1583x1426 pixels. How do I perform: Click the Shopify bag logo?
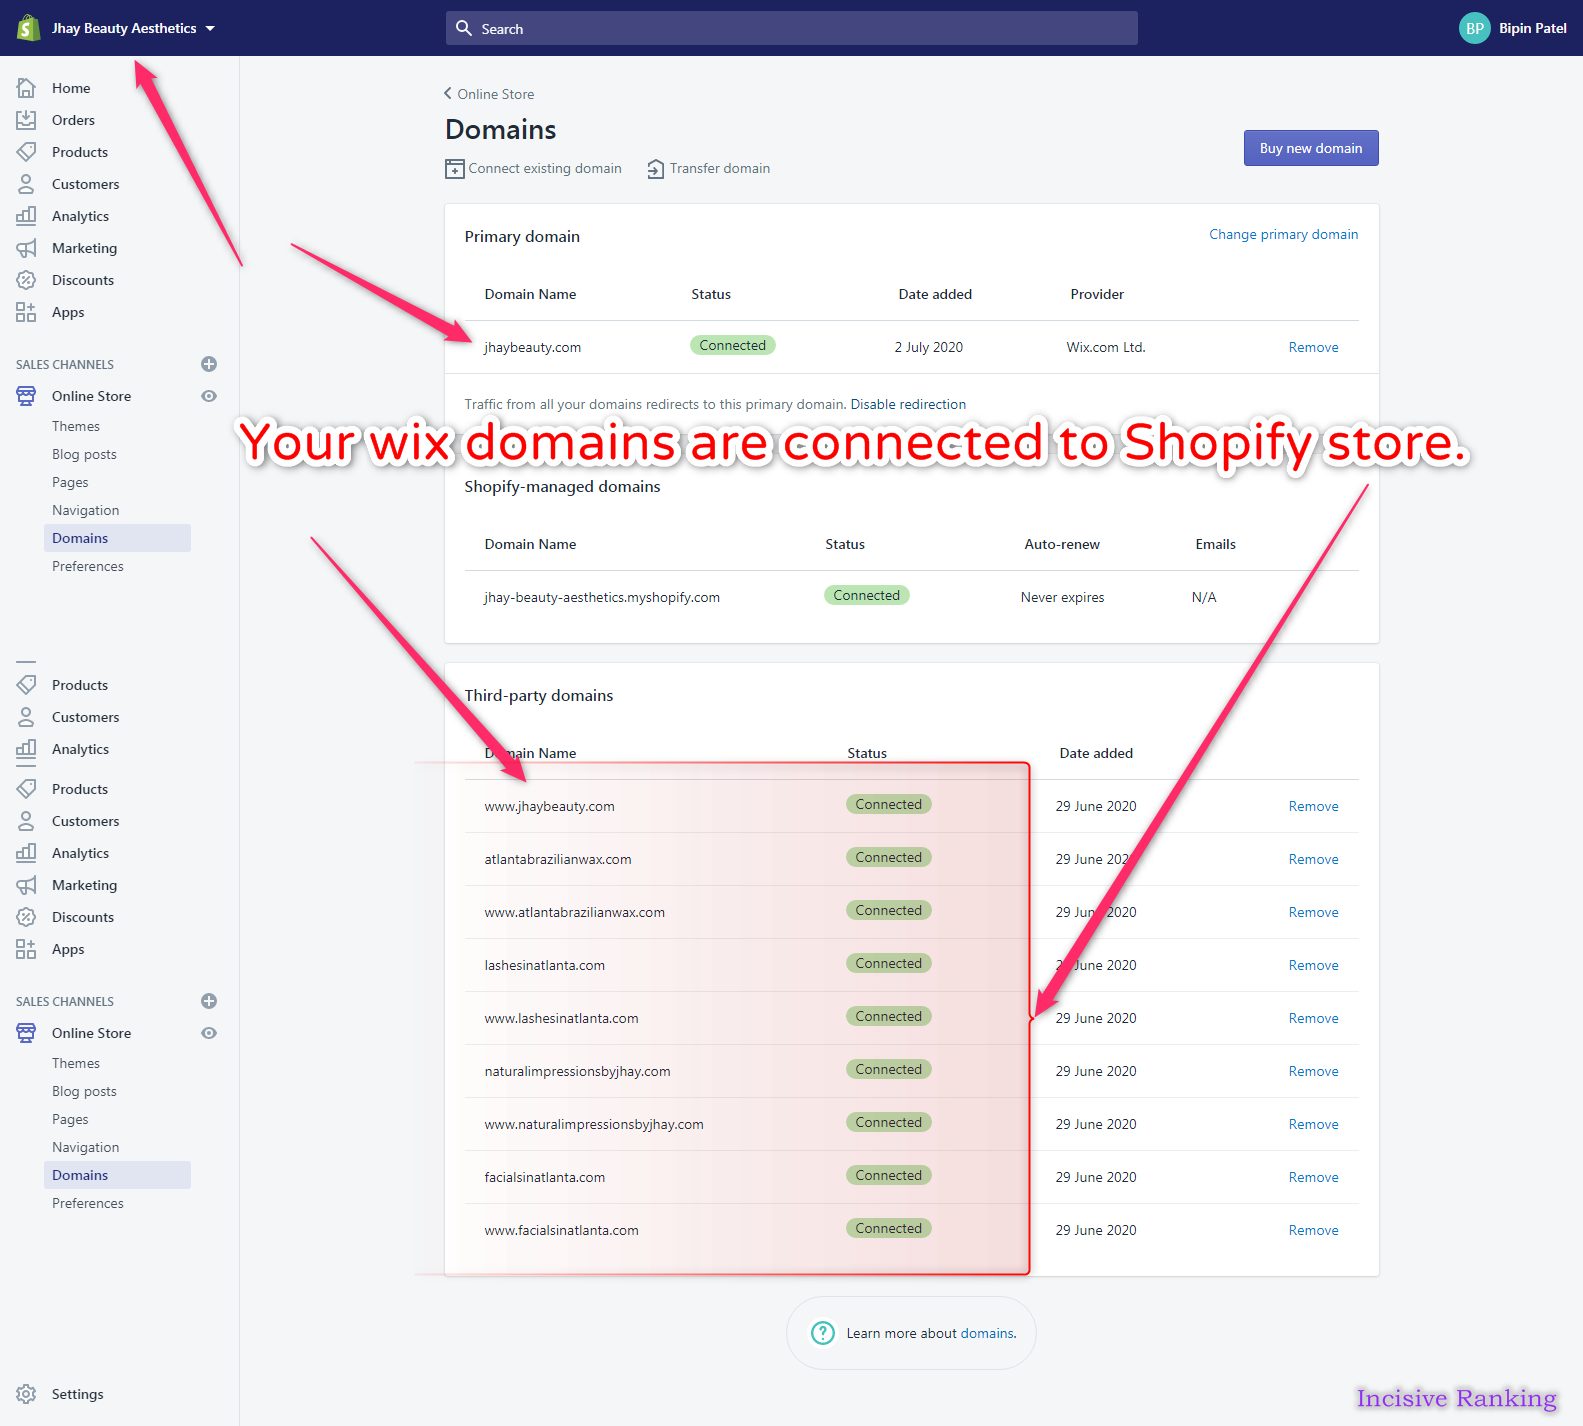point(28,28)
